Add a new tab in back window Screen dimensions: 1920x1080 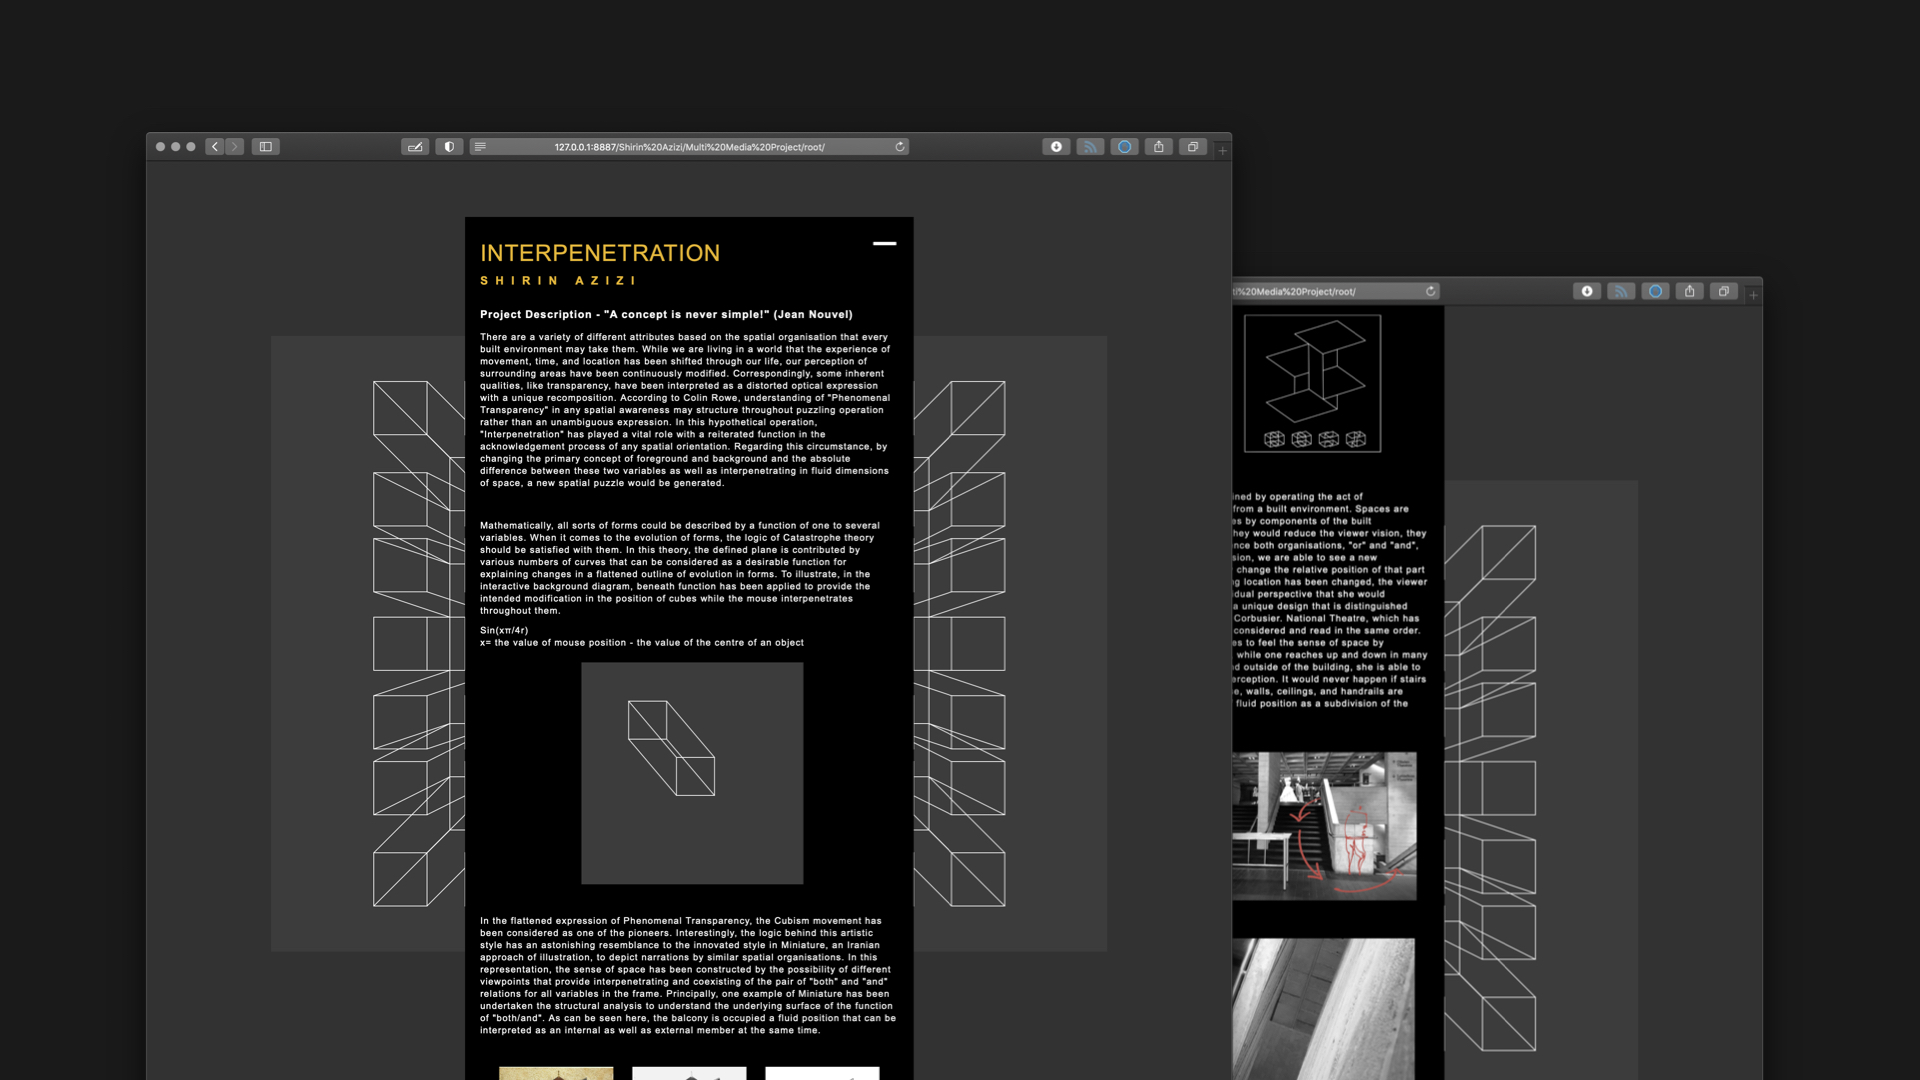(1753, 295)
